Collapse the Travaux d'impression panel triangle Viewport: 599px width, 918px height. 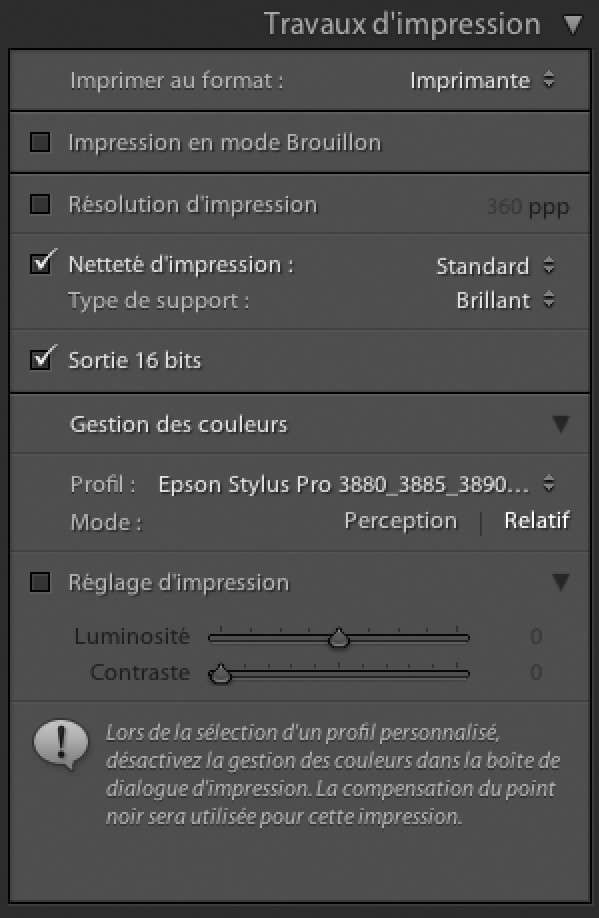click(x=572, y=25)
